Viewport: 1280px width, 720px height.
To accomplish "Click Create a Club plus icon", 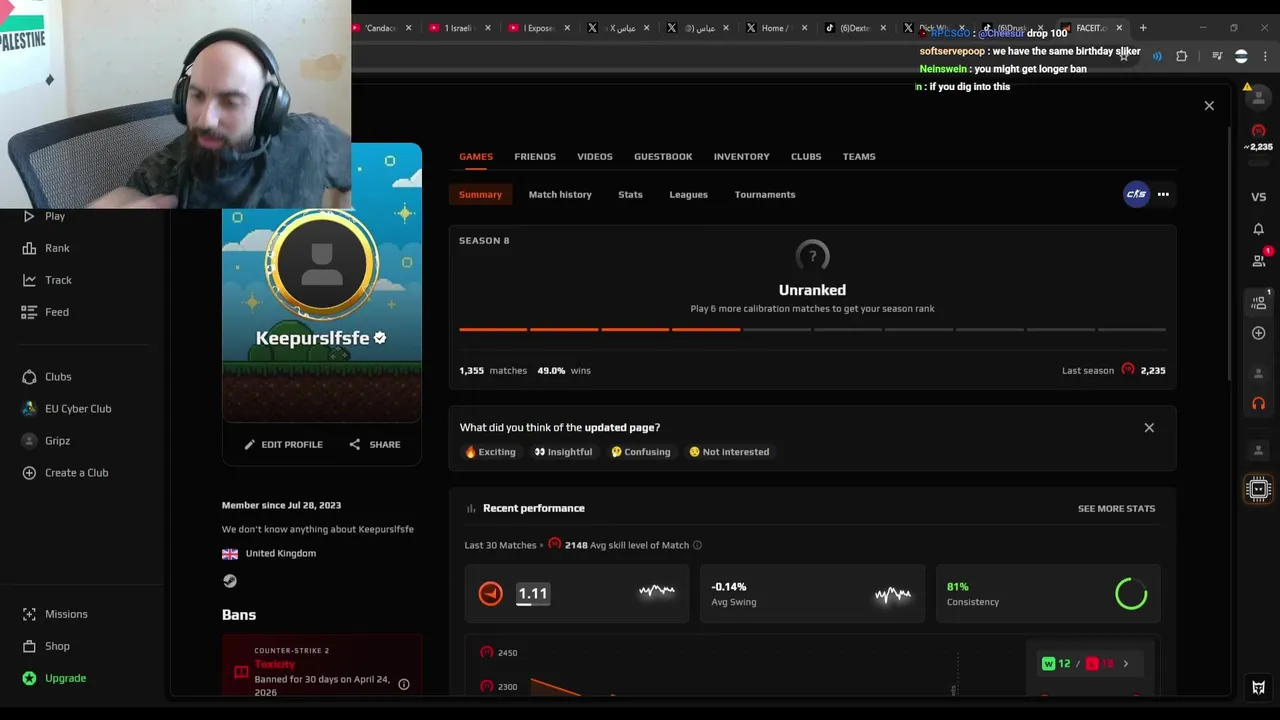I will point(29,473).
